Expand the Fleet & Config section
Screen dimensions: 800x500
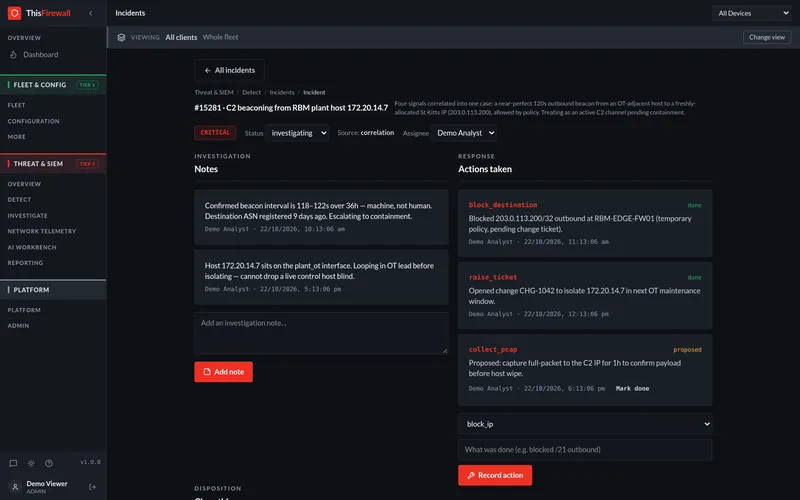click(53, 85)
